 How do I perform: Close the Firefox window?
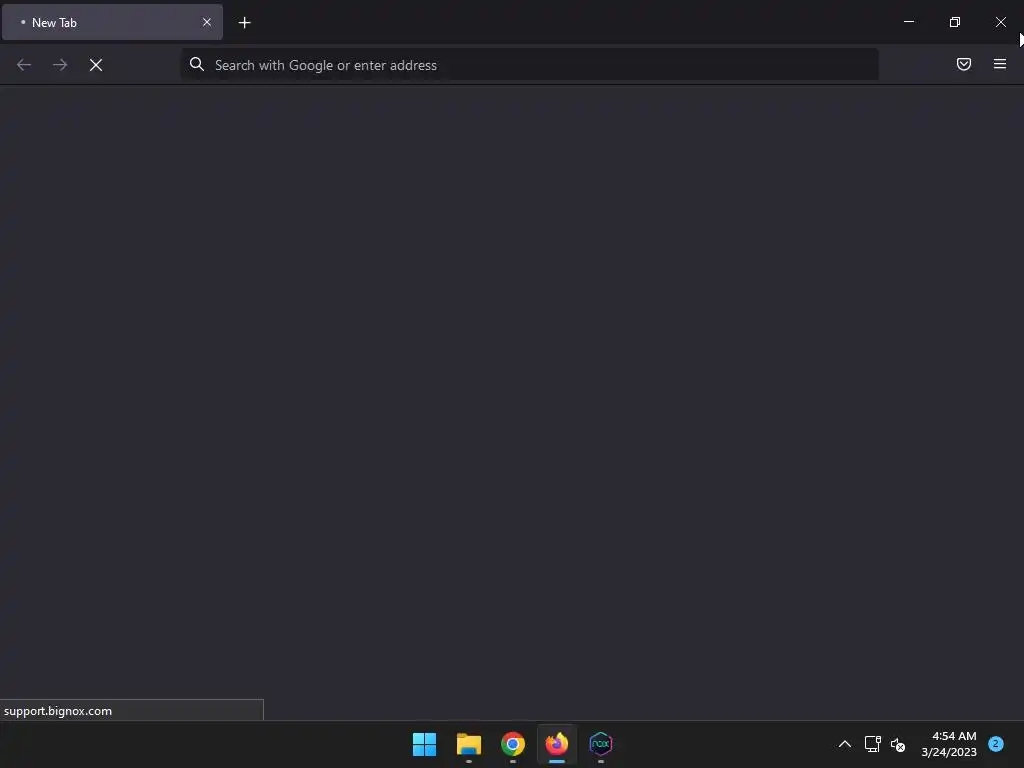coord(1000,22)
